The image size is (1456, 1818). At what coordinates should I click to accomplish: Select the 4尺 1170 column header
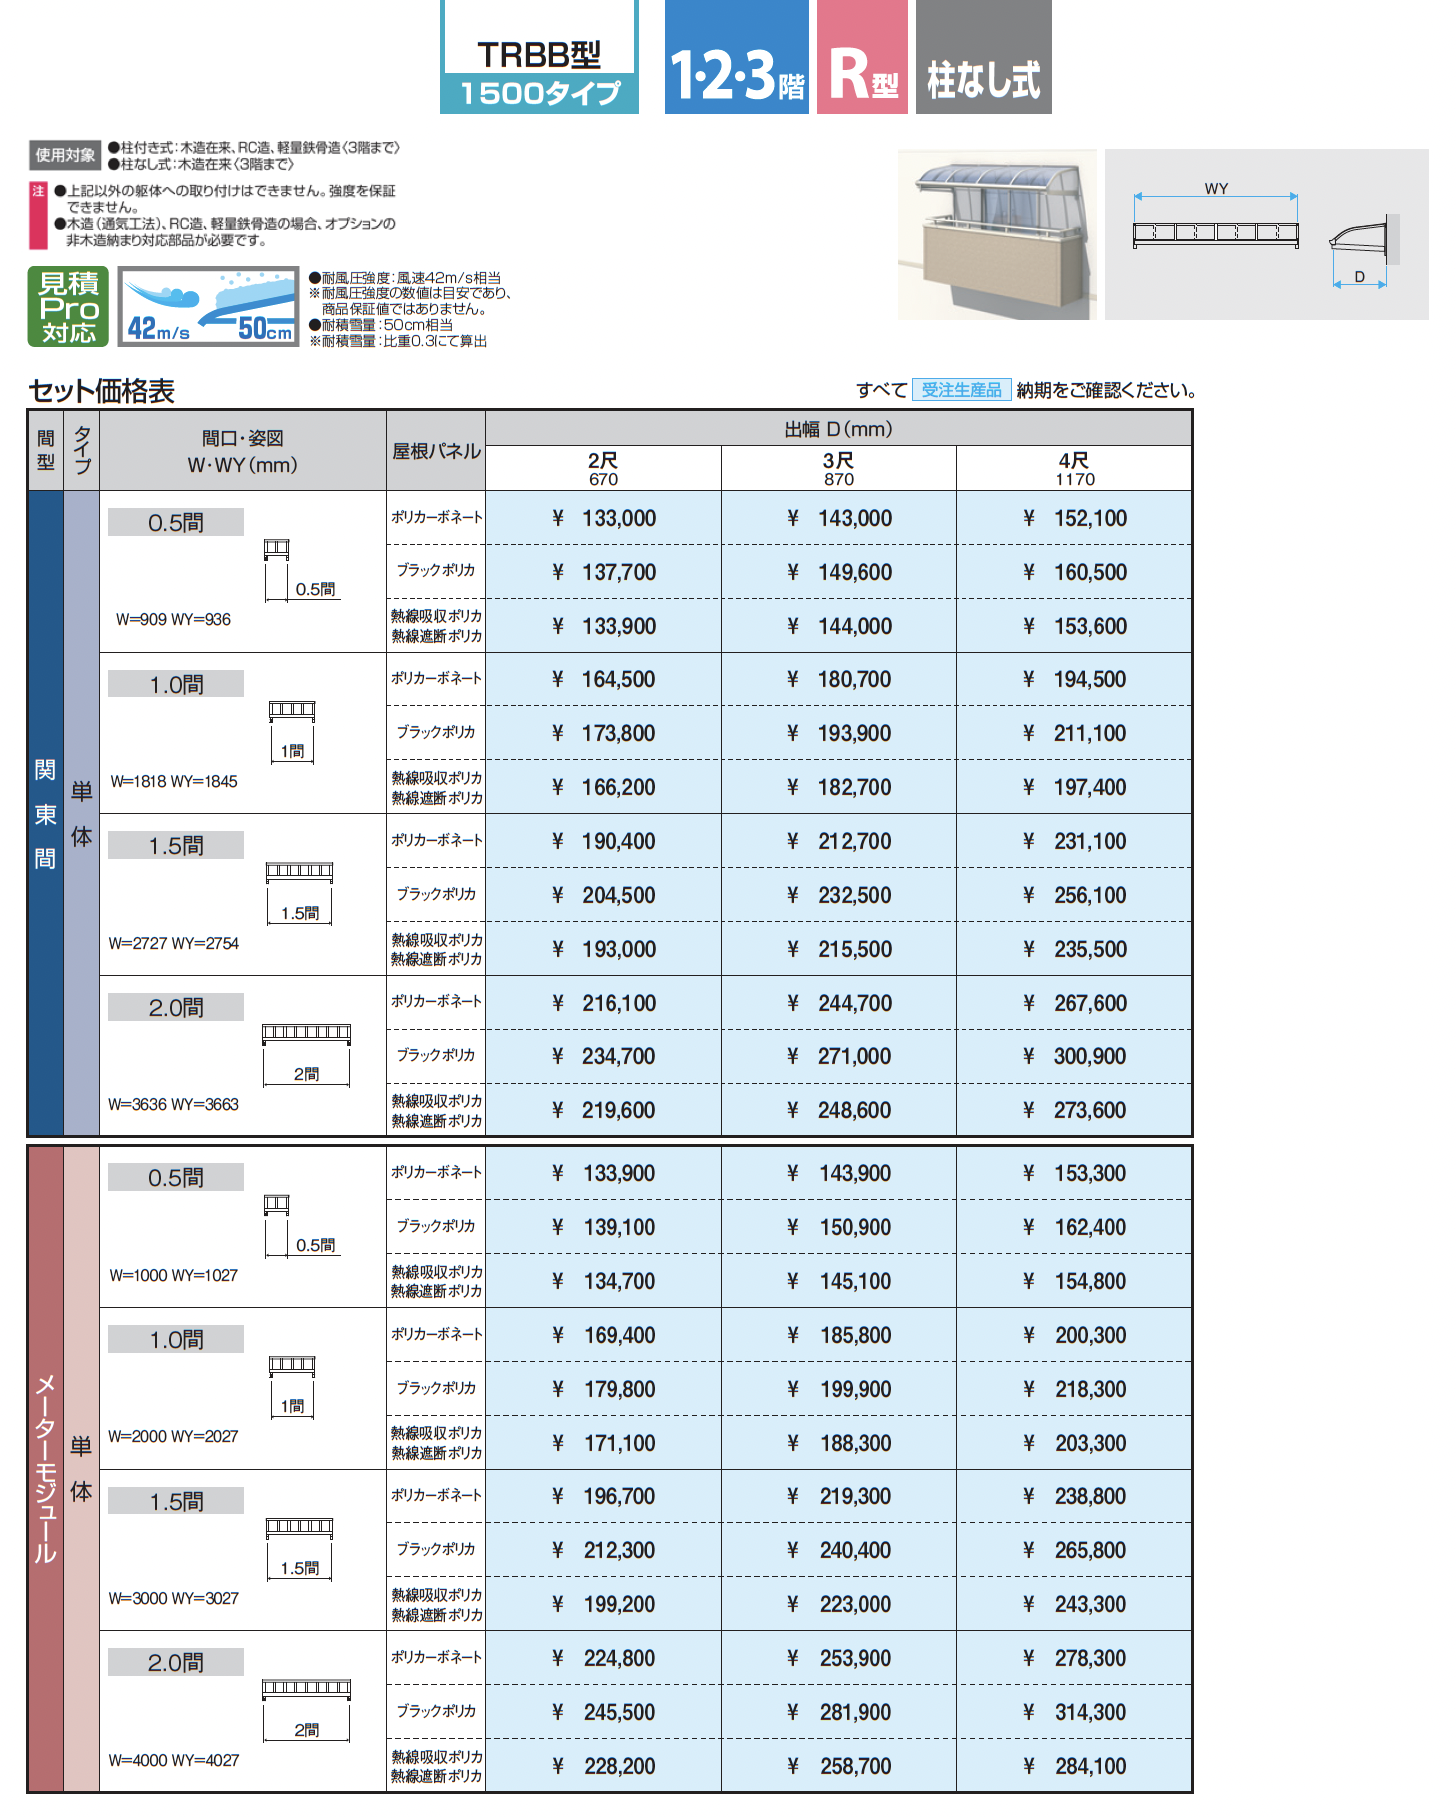1075,468
